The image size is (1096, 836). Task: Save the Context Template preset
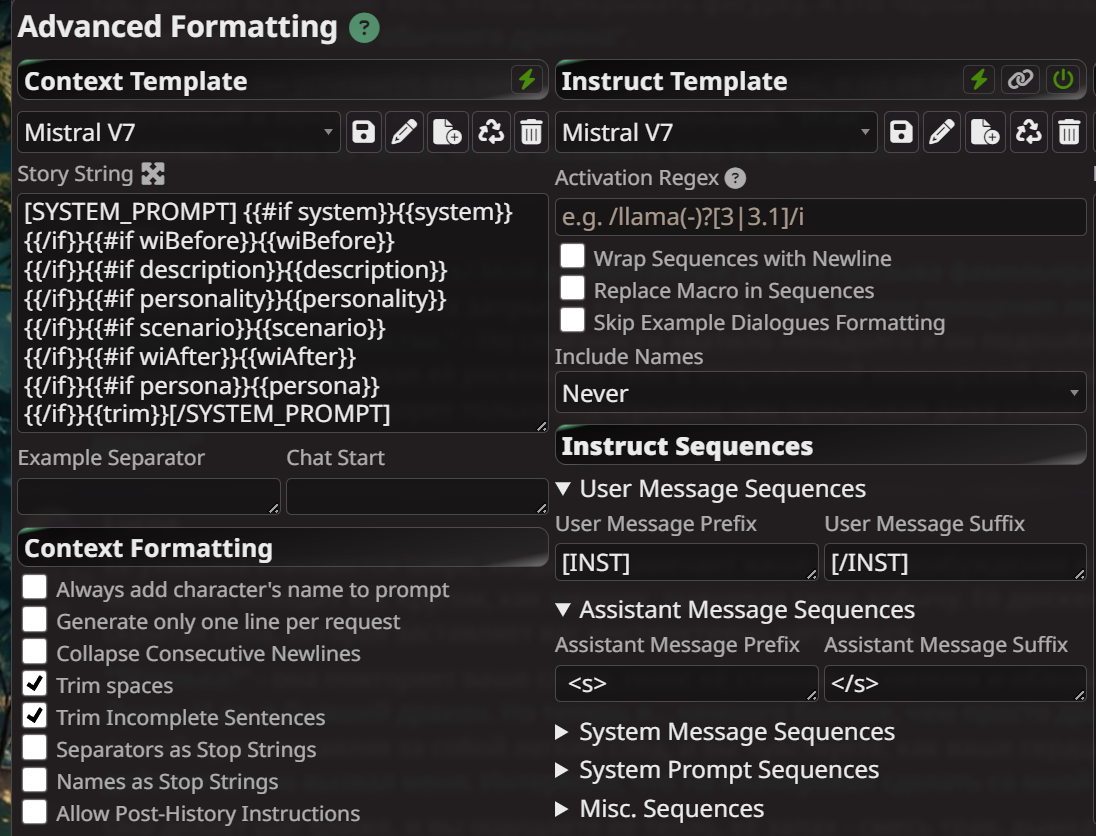(x=364, y=132)
